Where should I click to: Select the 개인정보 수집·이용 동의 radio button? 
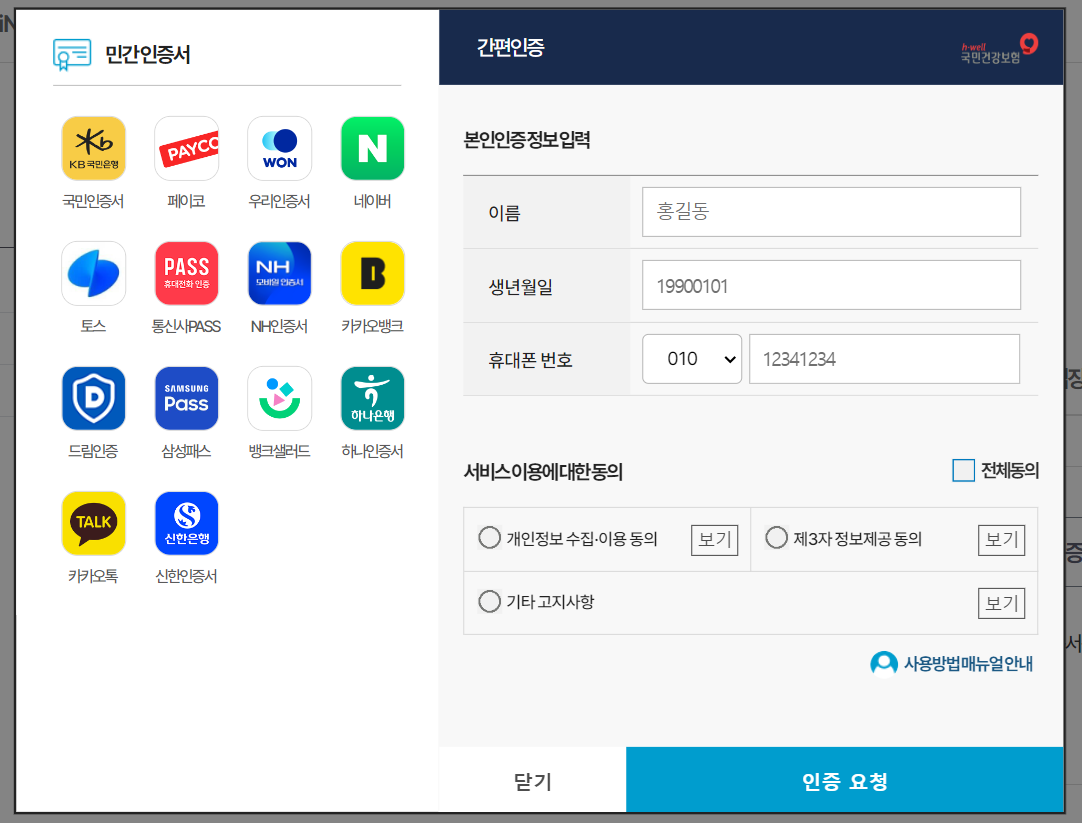489,537
